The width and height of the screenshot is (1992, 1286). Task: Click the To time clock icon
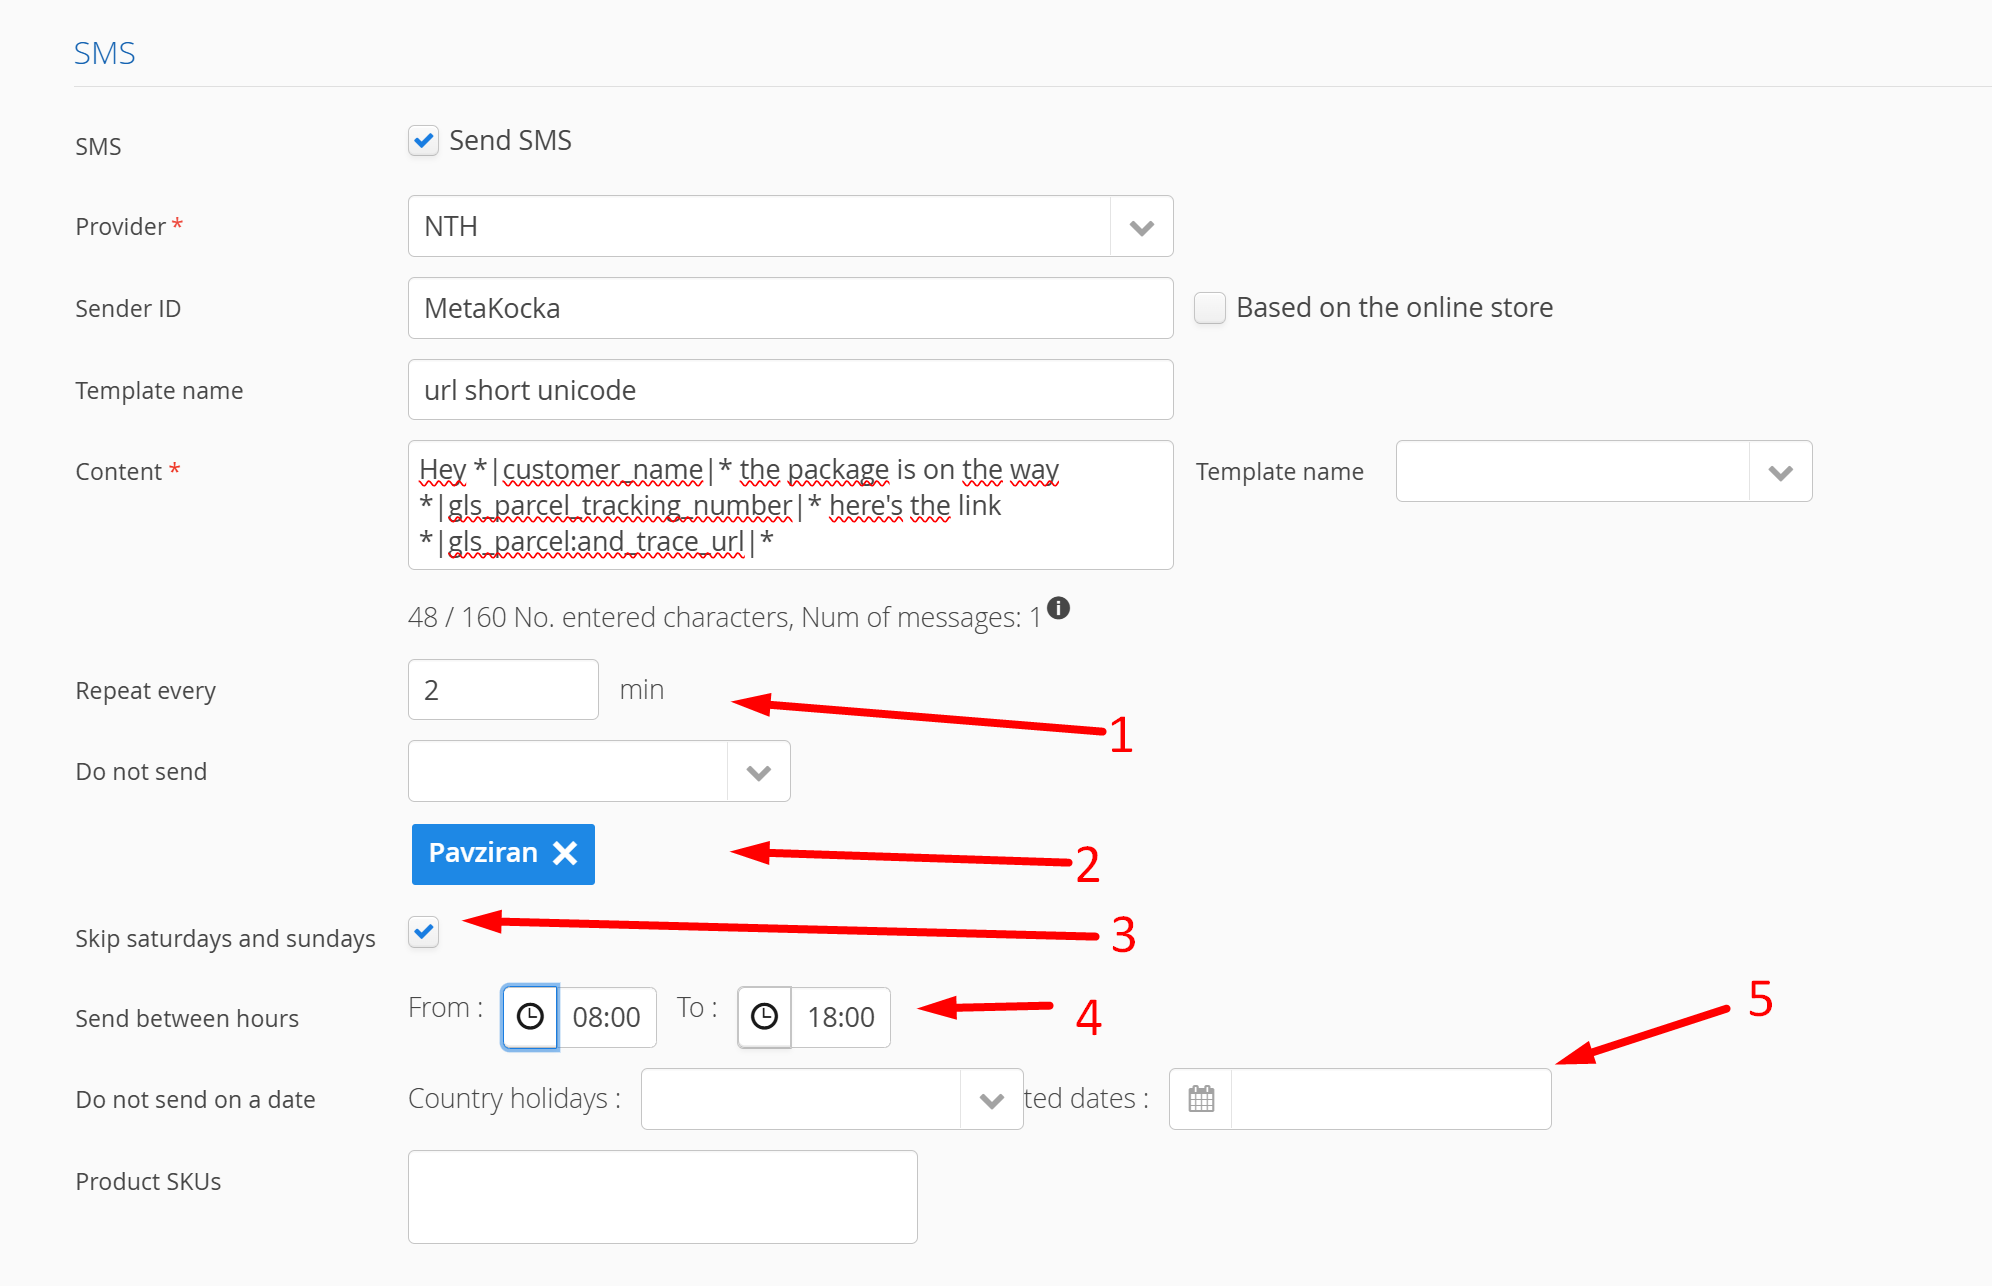click(764, 1017)
